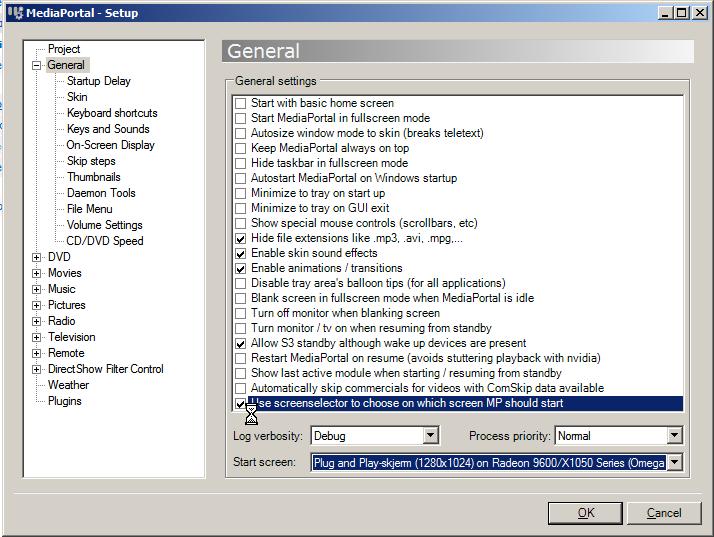714x537 pixels.
Task: Select Plugins in the tree
Action: (x=65, y=401)
